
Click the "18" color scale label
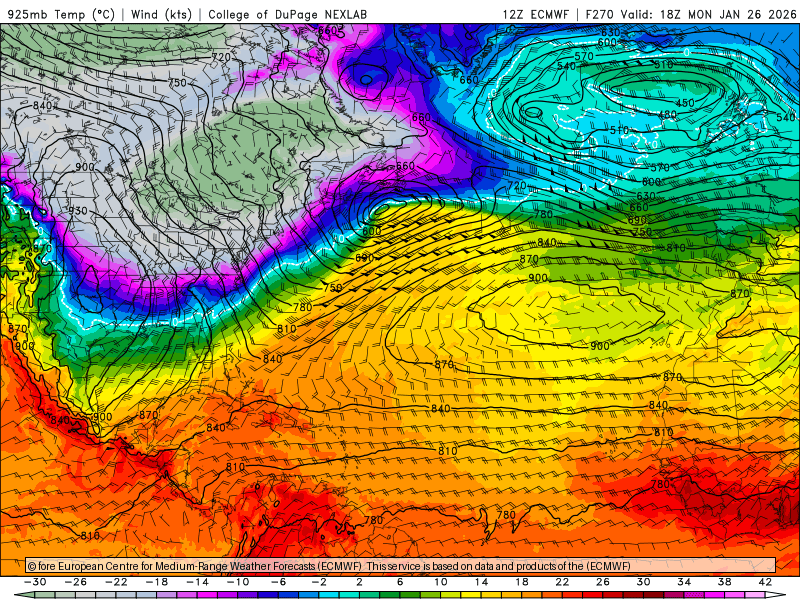521,582
